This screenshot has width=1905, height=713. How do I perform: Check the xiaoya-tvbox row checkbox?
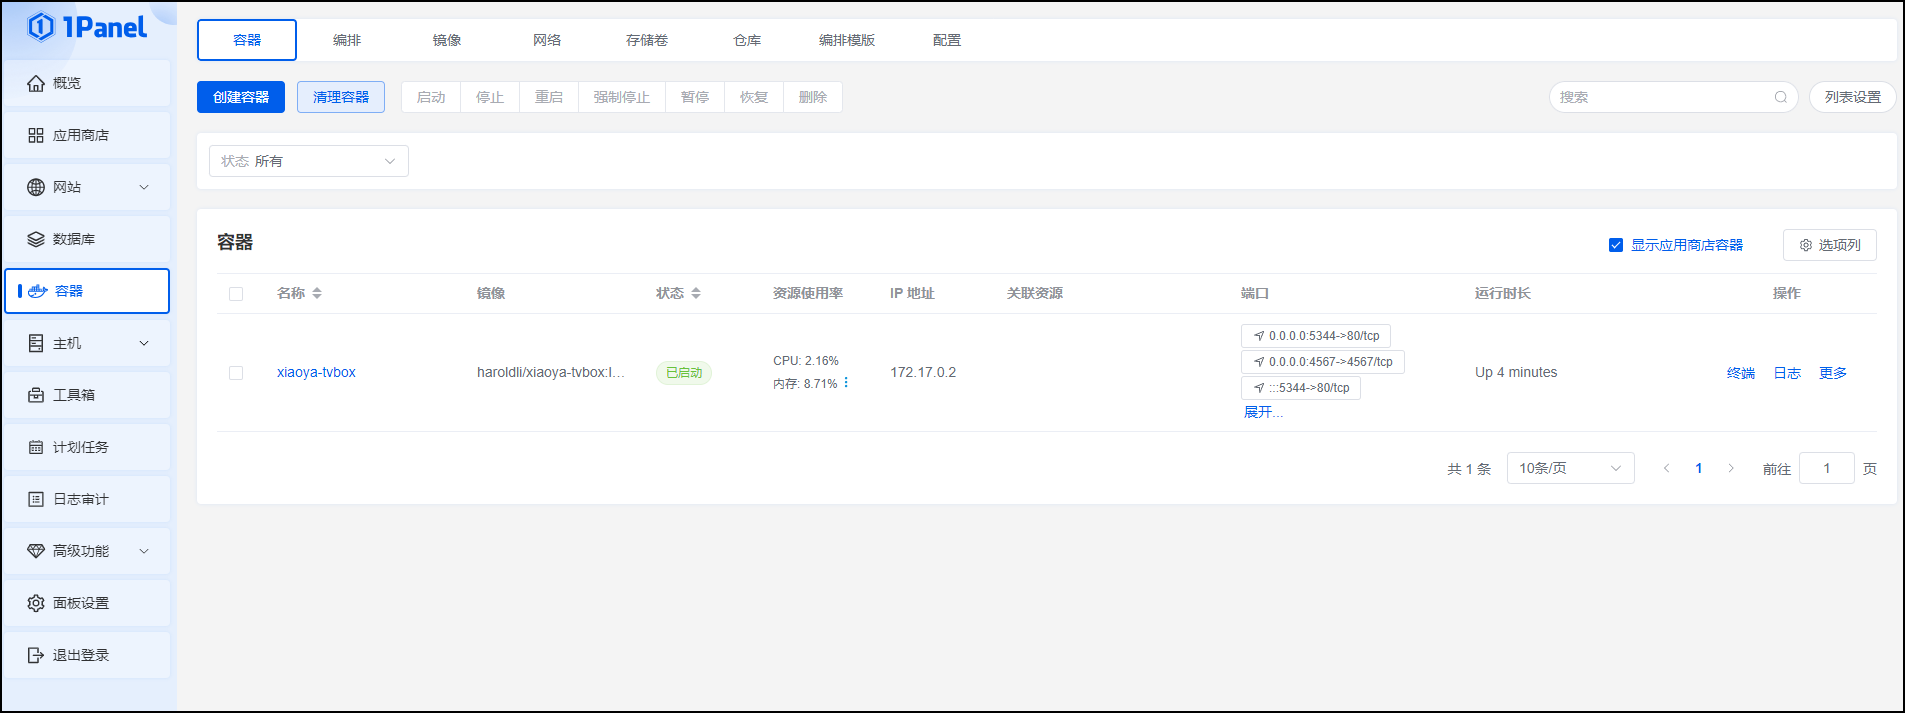236,373
